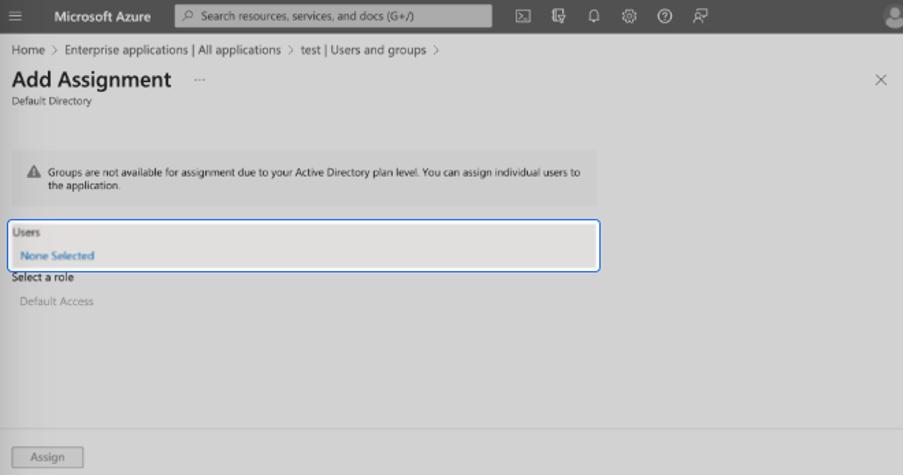Open the user account avatar menu

point(893,16)
